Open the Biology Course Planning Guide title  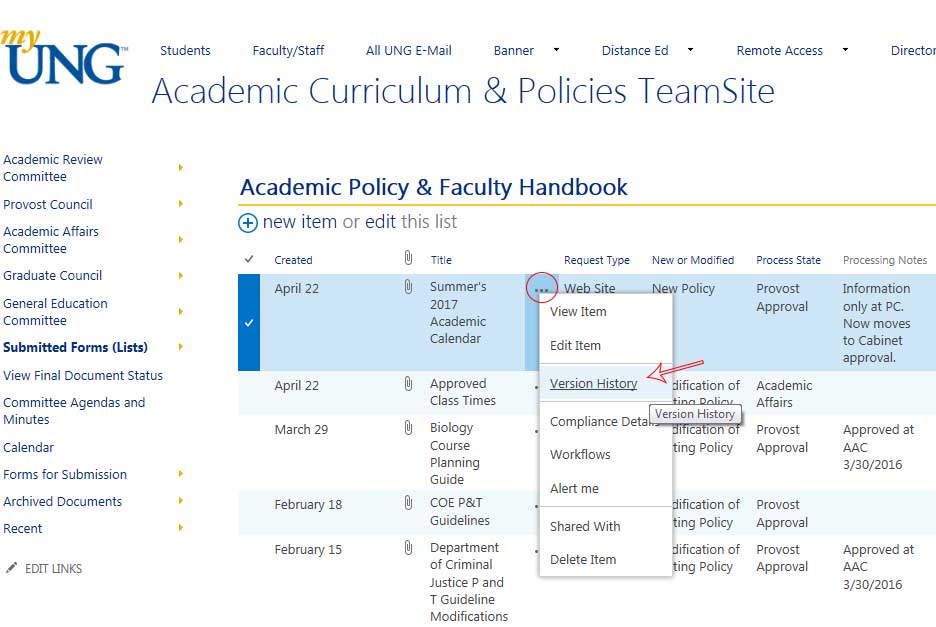(454, 453)
